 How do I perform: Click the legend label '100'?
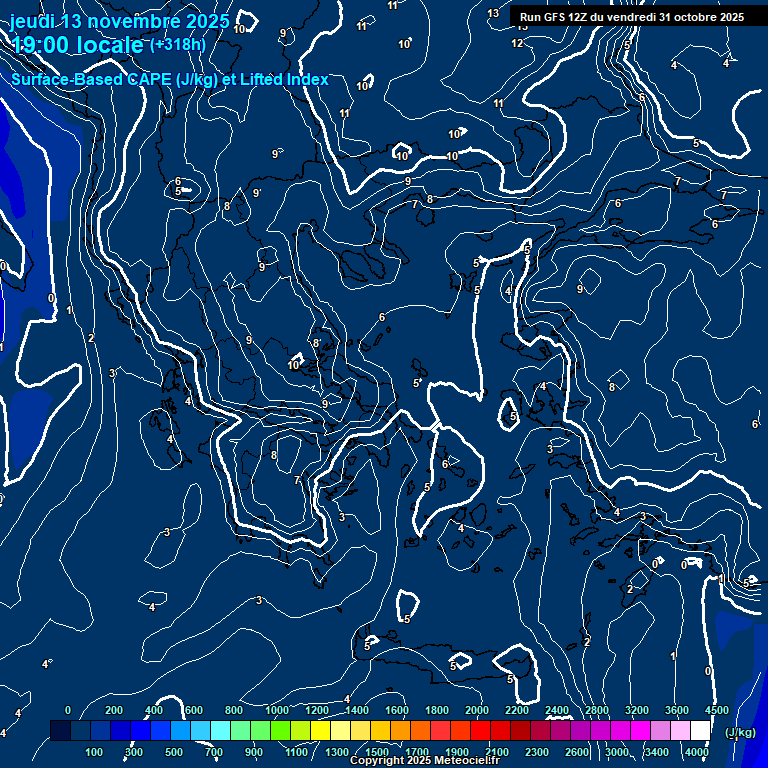tap(94, 752)
